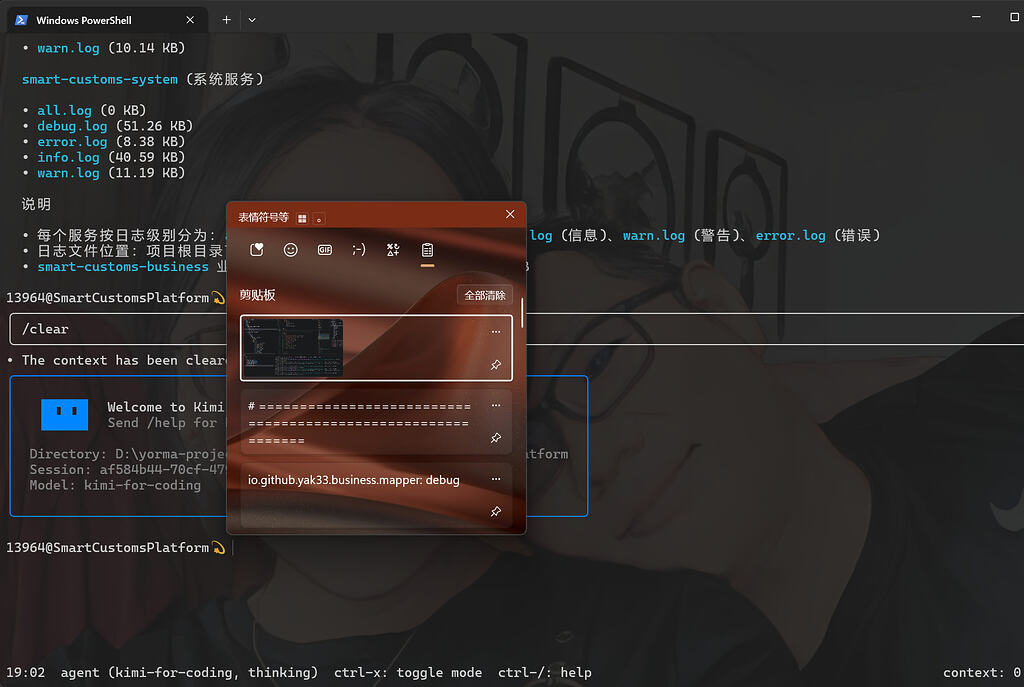Pin the screenshot clipboard item
Viewport: 1024px width, 687px height.
496,364
